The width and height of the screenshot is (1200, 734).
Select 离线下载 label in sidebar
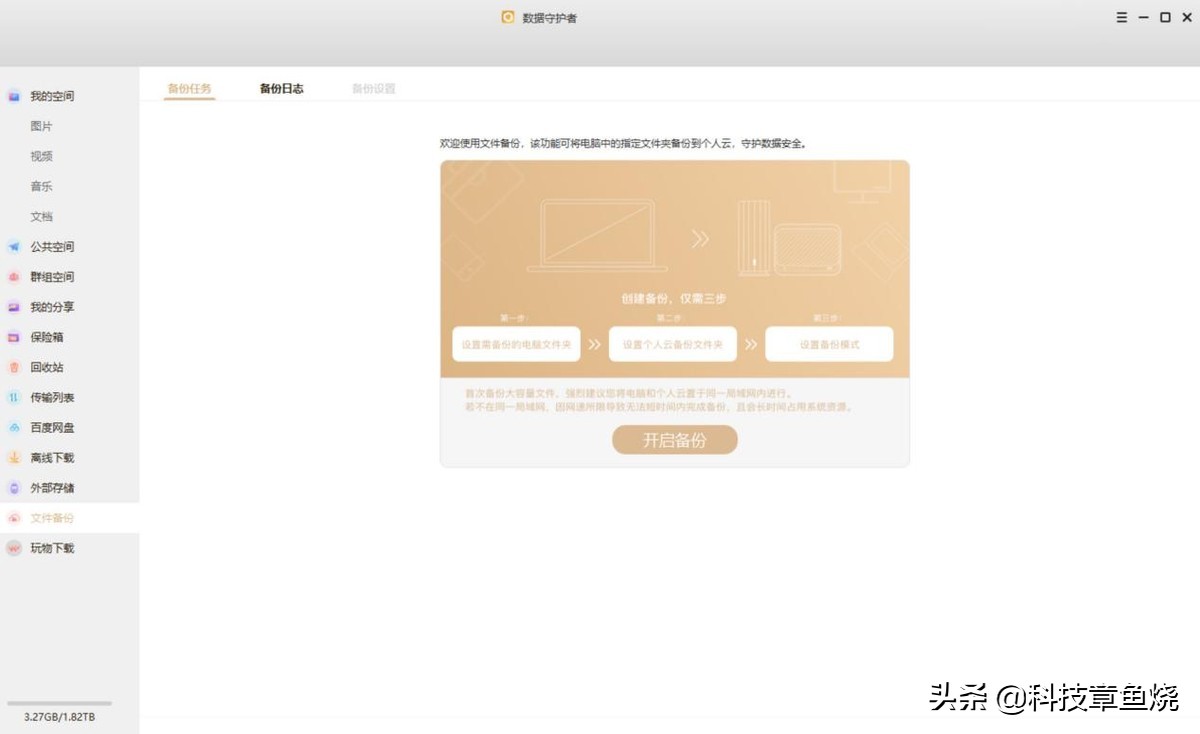pyautogui.click(x=52, y=458)
